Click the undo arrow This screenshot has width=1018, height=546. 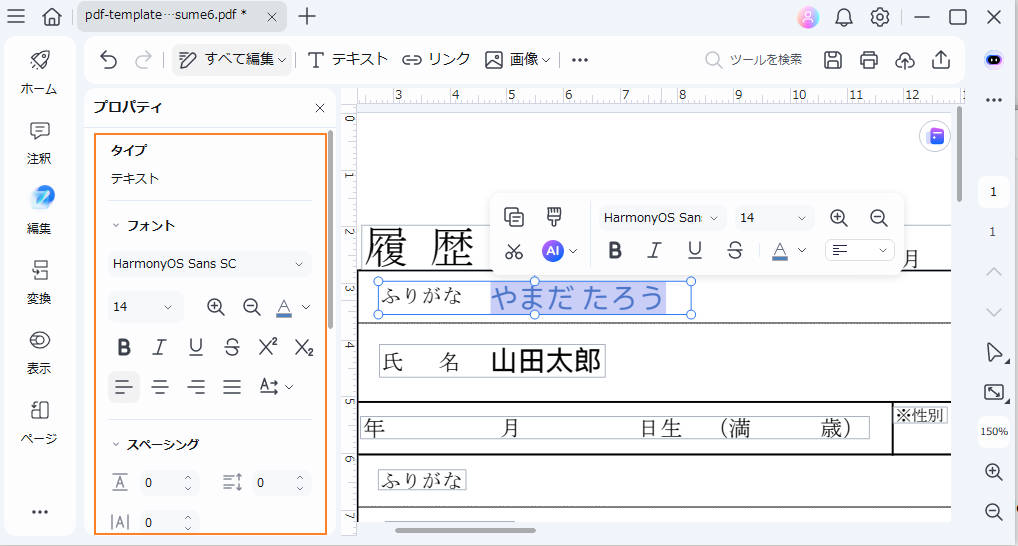click(108, 60)
